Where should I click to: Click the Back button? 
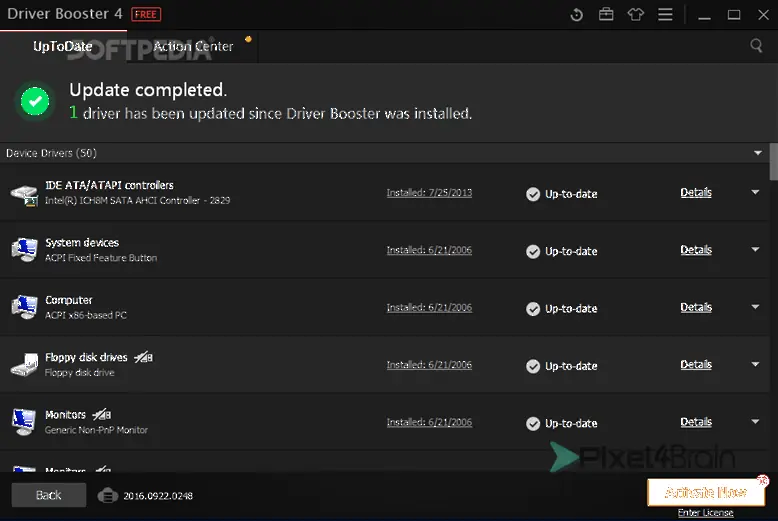click(x=49, y=495)
